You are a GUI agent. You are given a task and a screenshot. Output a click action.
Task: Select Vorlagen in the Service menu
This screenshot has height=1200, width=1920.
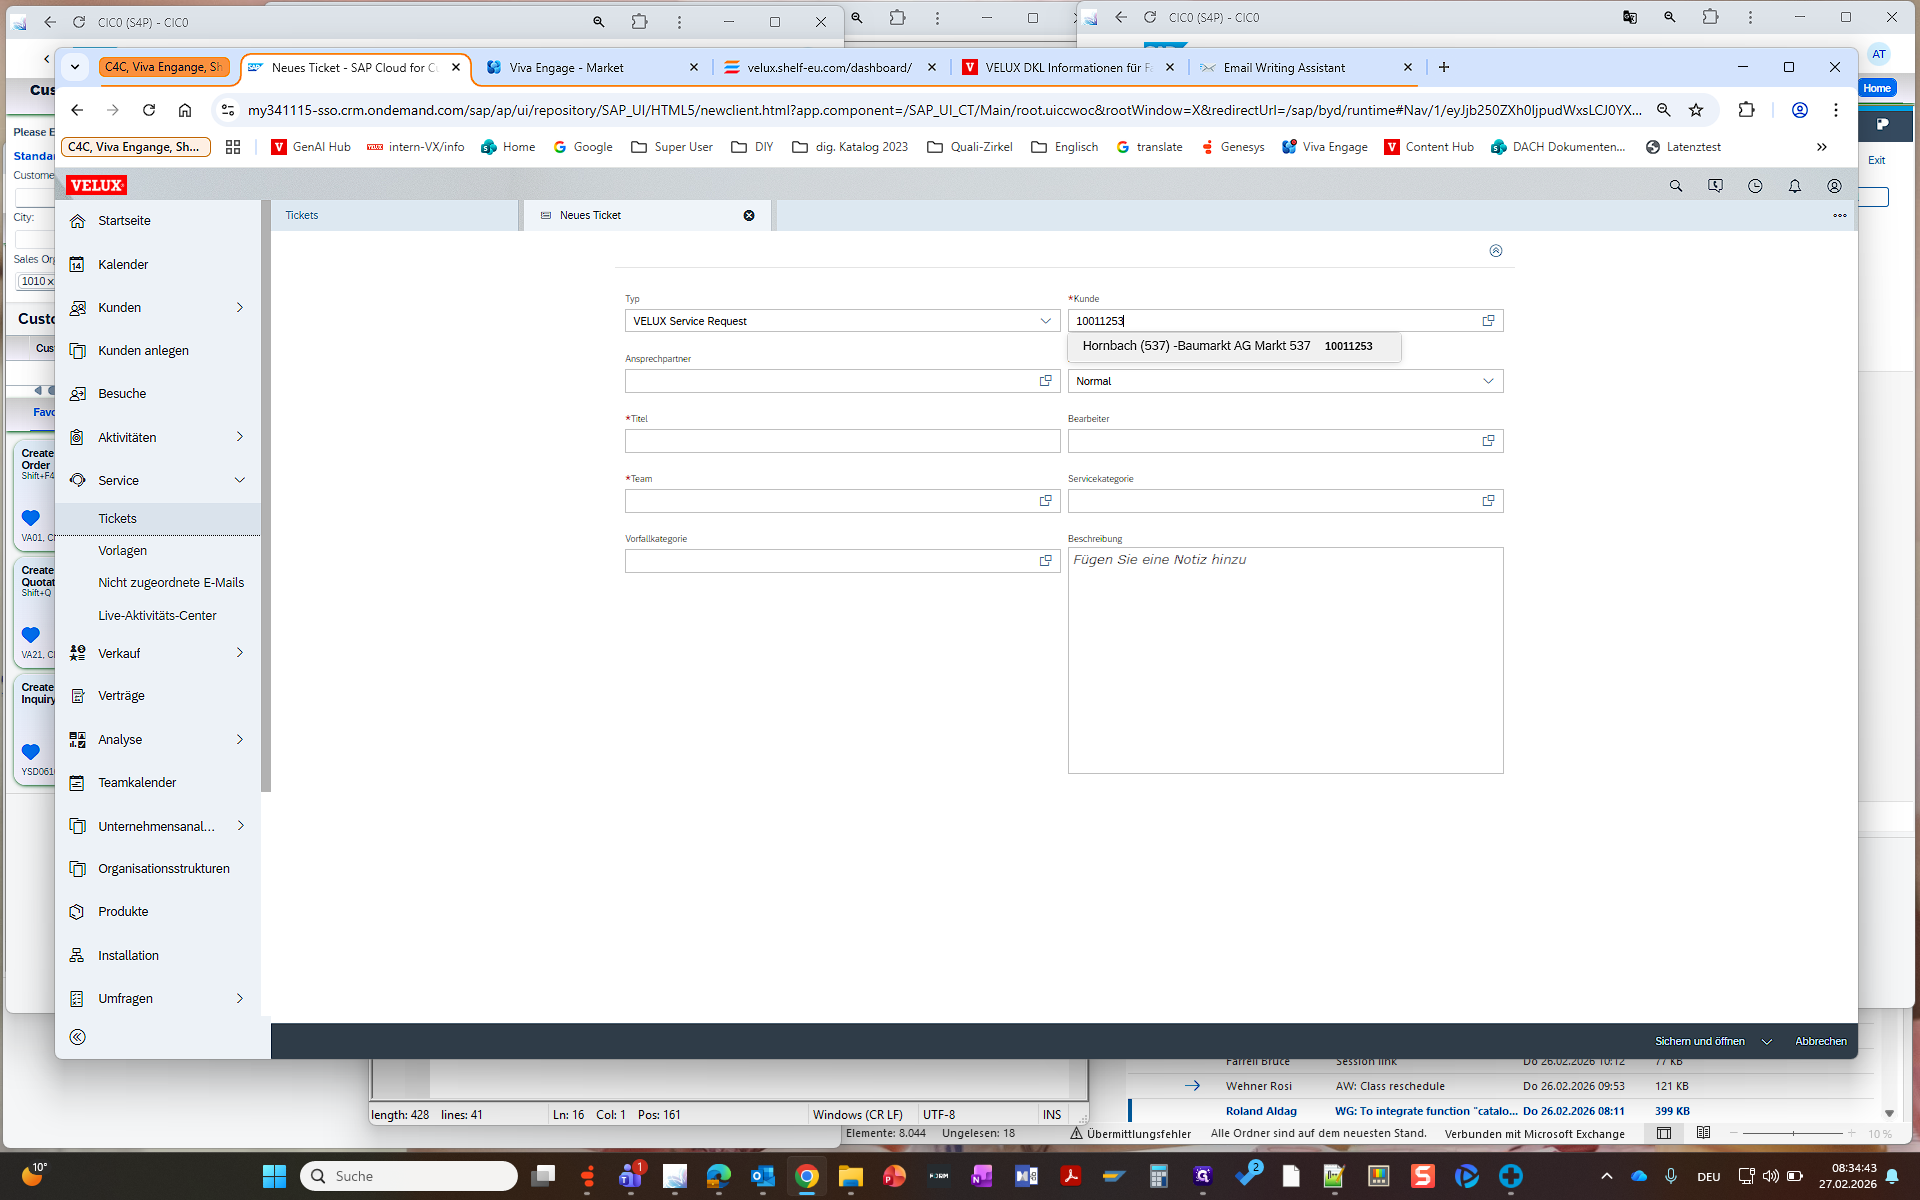tap(122, 551)
